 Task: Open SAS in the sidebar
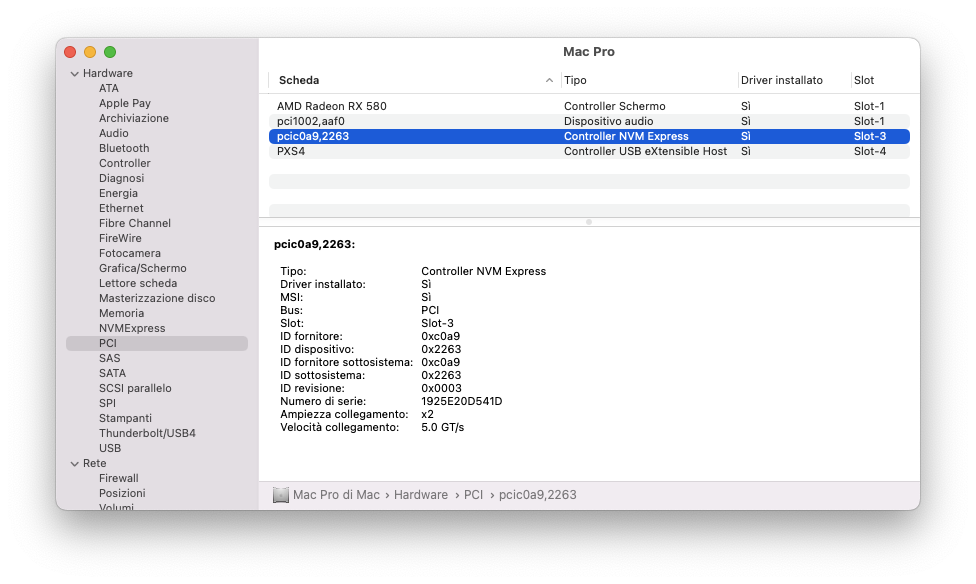click(x=110, y=358)
